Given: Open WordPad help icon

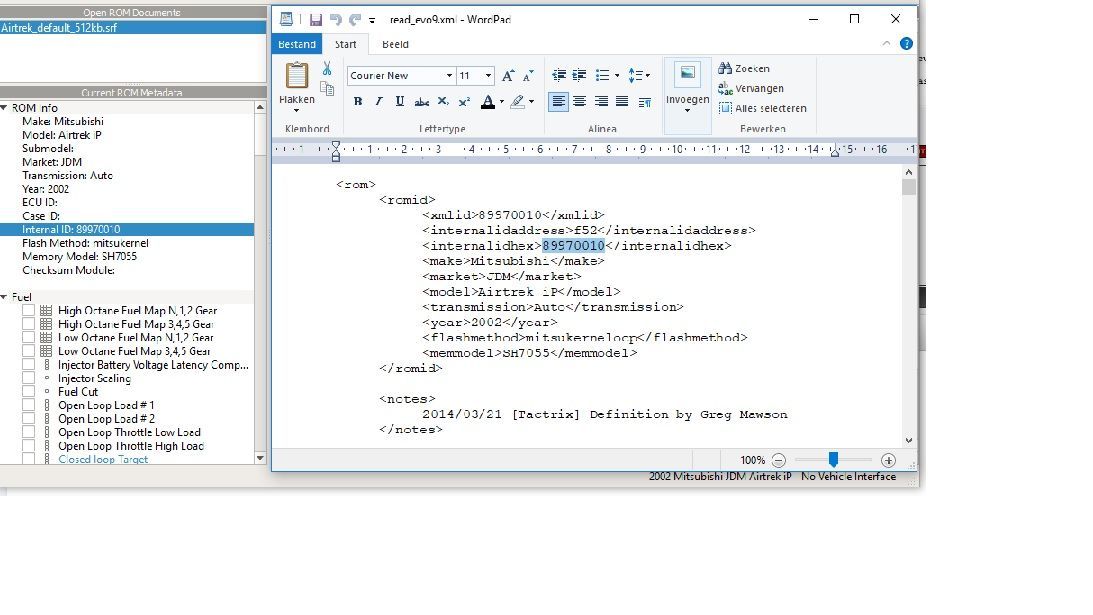Looking at the screenshot, I should pos(906,44).
